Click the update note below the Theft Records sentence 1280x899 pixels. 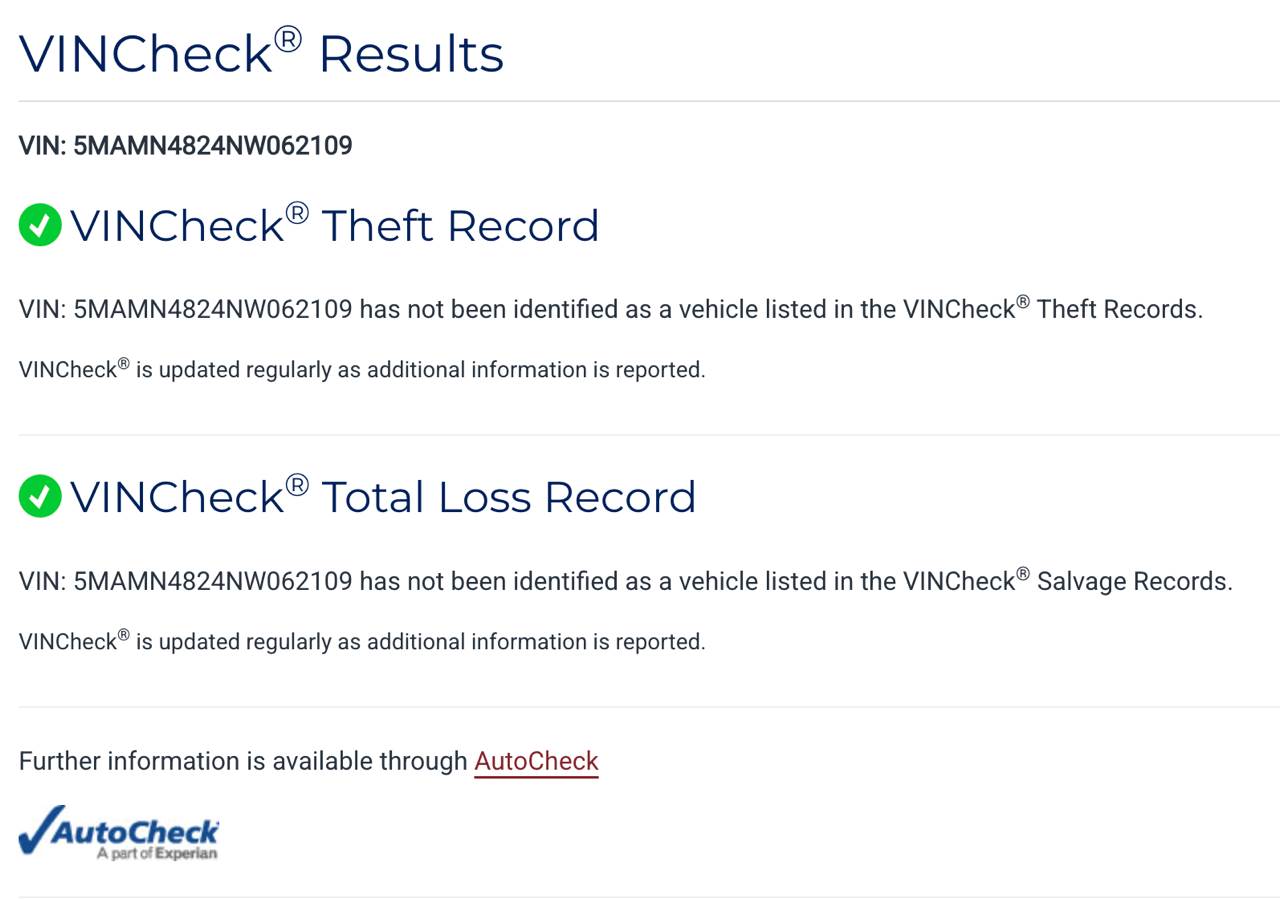[362, 370]
